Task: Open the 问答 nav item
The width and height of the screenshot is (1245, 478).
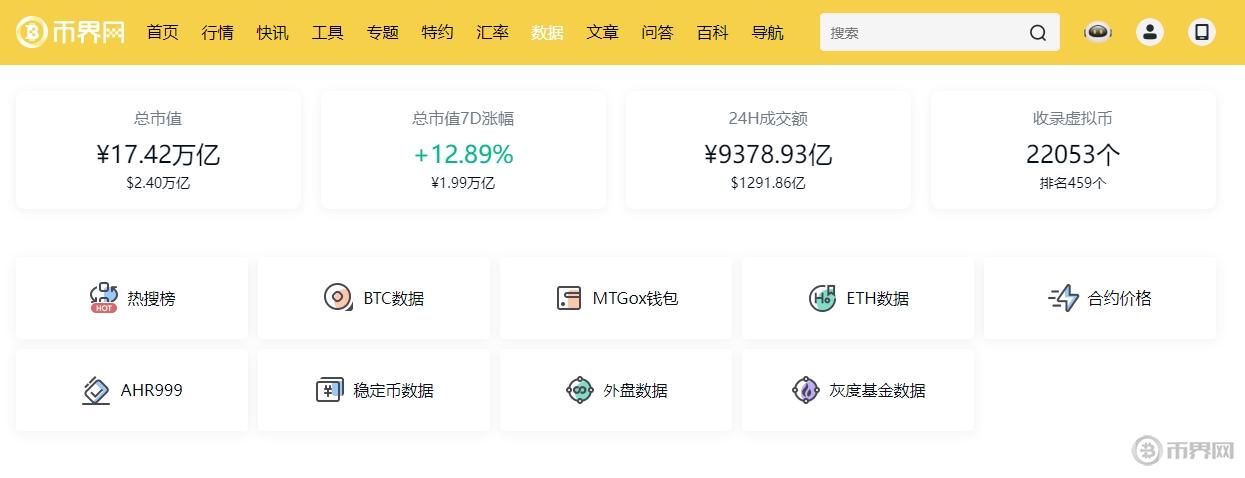Action: click(x=657, y=32)
